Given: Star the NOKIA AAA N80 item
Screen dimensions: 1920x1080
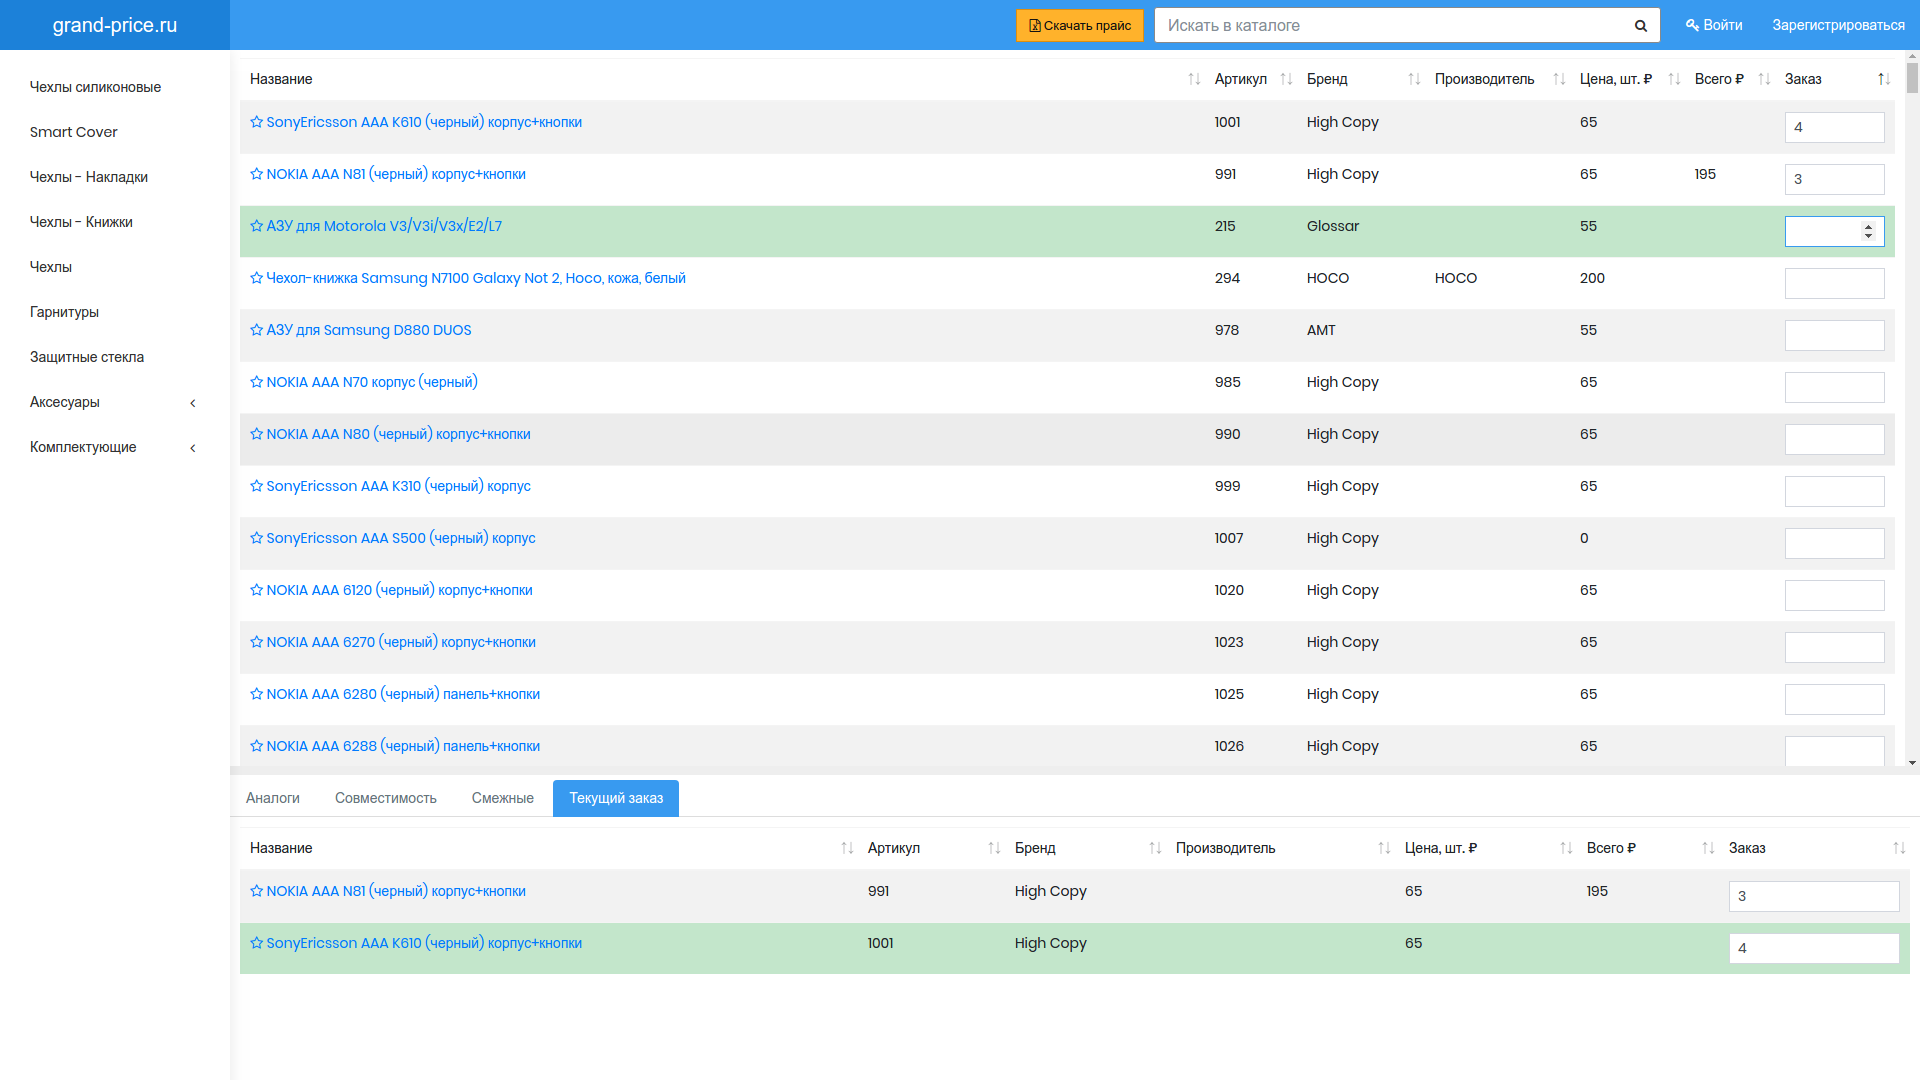Looking at the screenshot, I should [256, 434].
